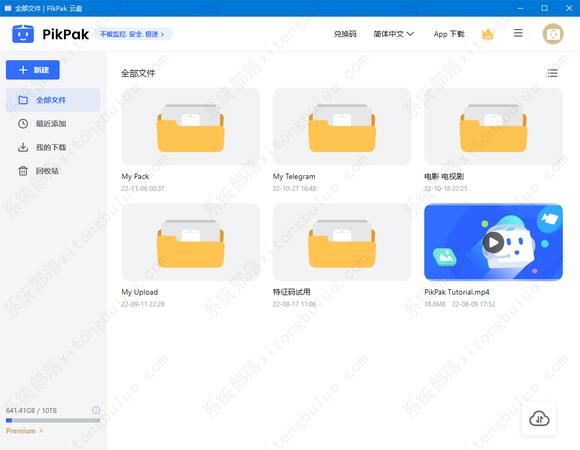
Task: Click the 电影 电视剧 folder name
Action: pos(444,176)
